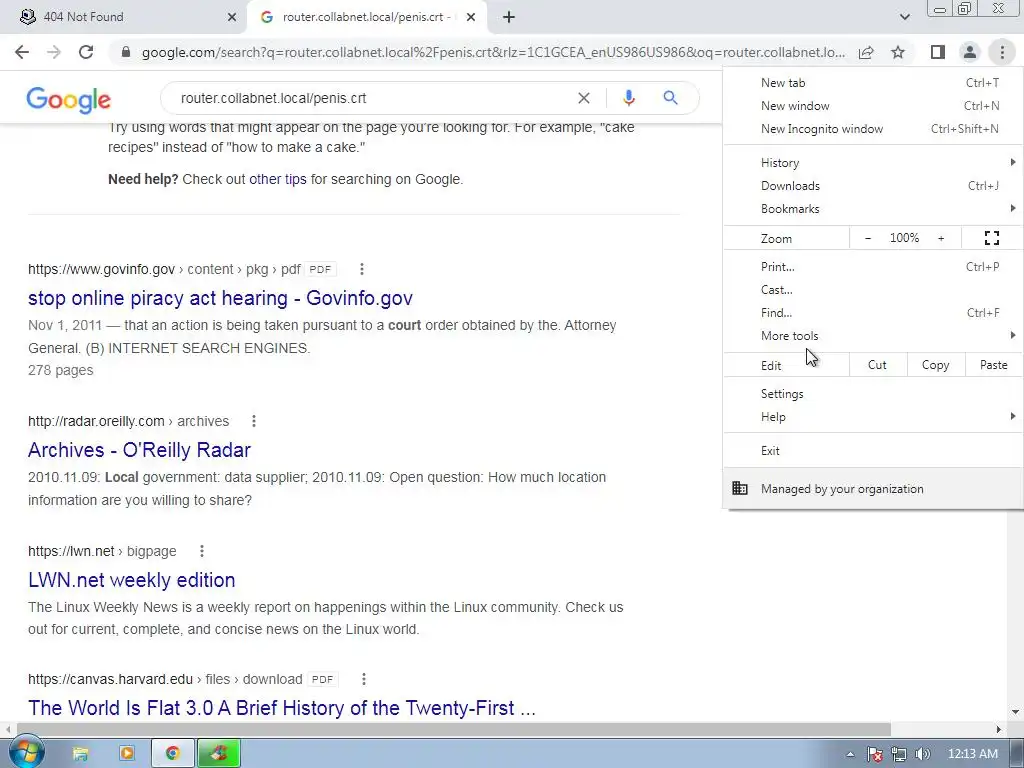Open options for canvas.harvard.edu result
Screen dimensions: 1024x768
click(364, 679)
